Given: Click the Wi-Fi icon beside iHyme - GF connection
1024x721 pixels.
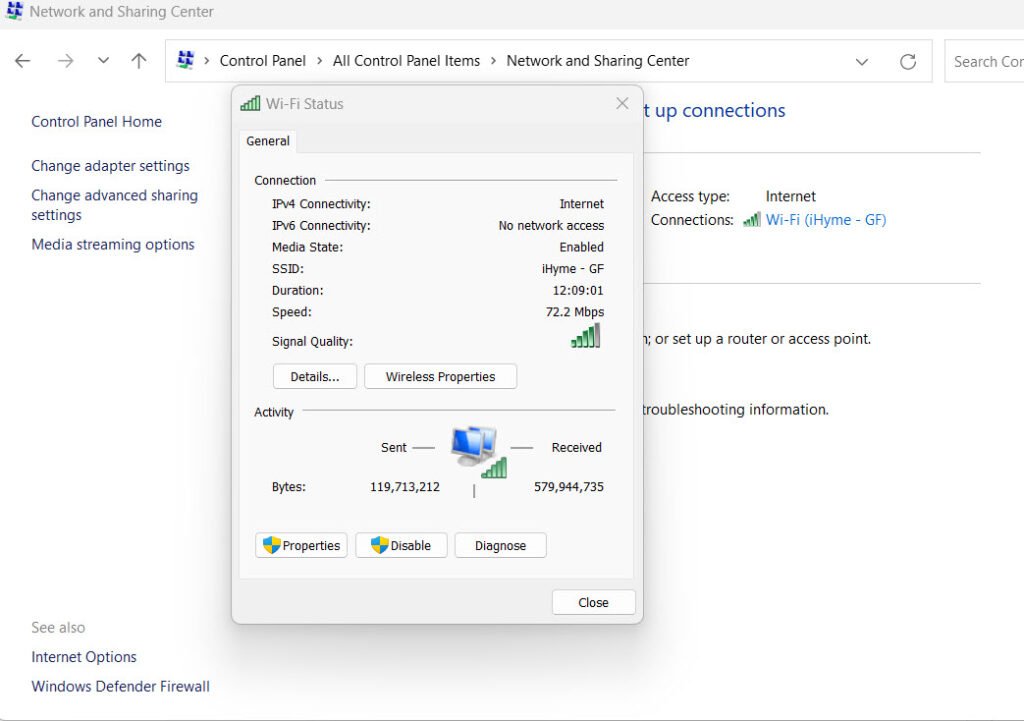Looking at the screenshot, I should pos(751,220).
